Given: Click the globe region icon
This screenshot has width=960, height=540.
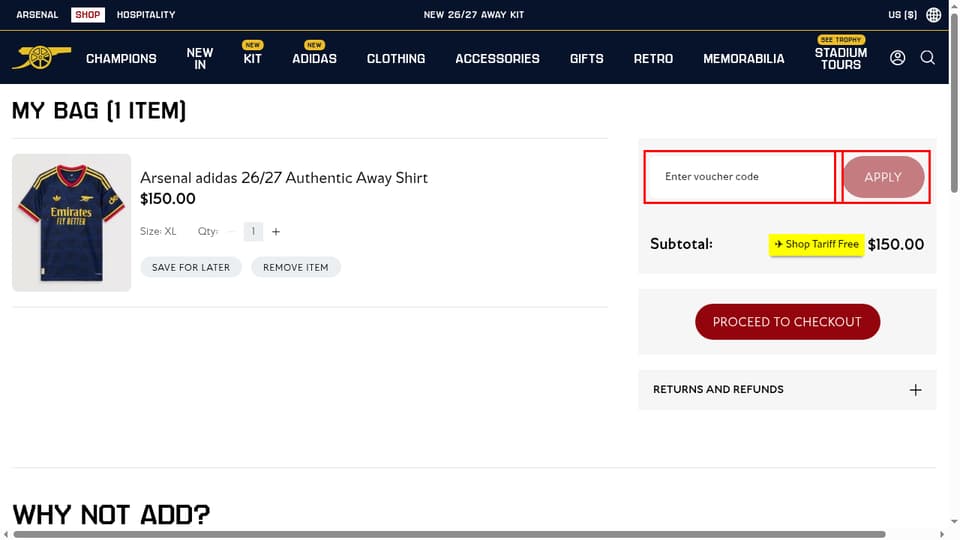Looking at the screenshot, I should [x=933, y=15].
